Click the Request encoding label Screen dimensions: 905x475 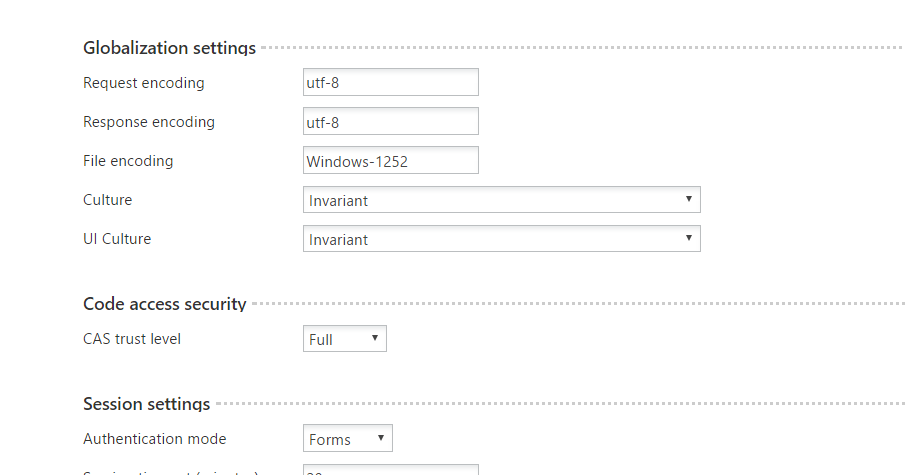click(x=143, y=83)
